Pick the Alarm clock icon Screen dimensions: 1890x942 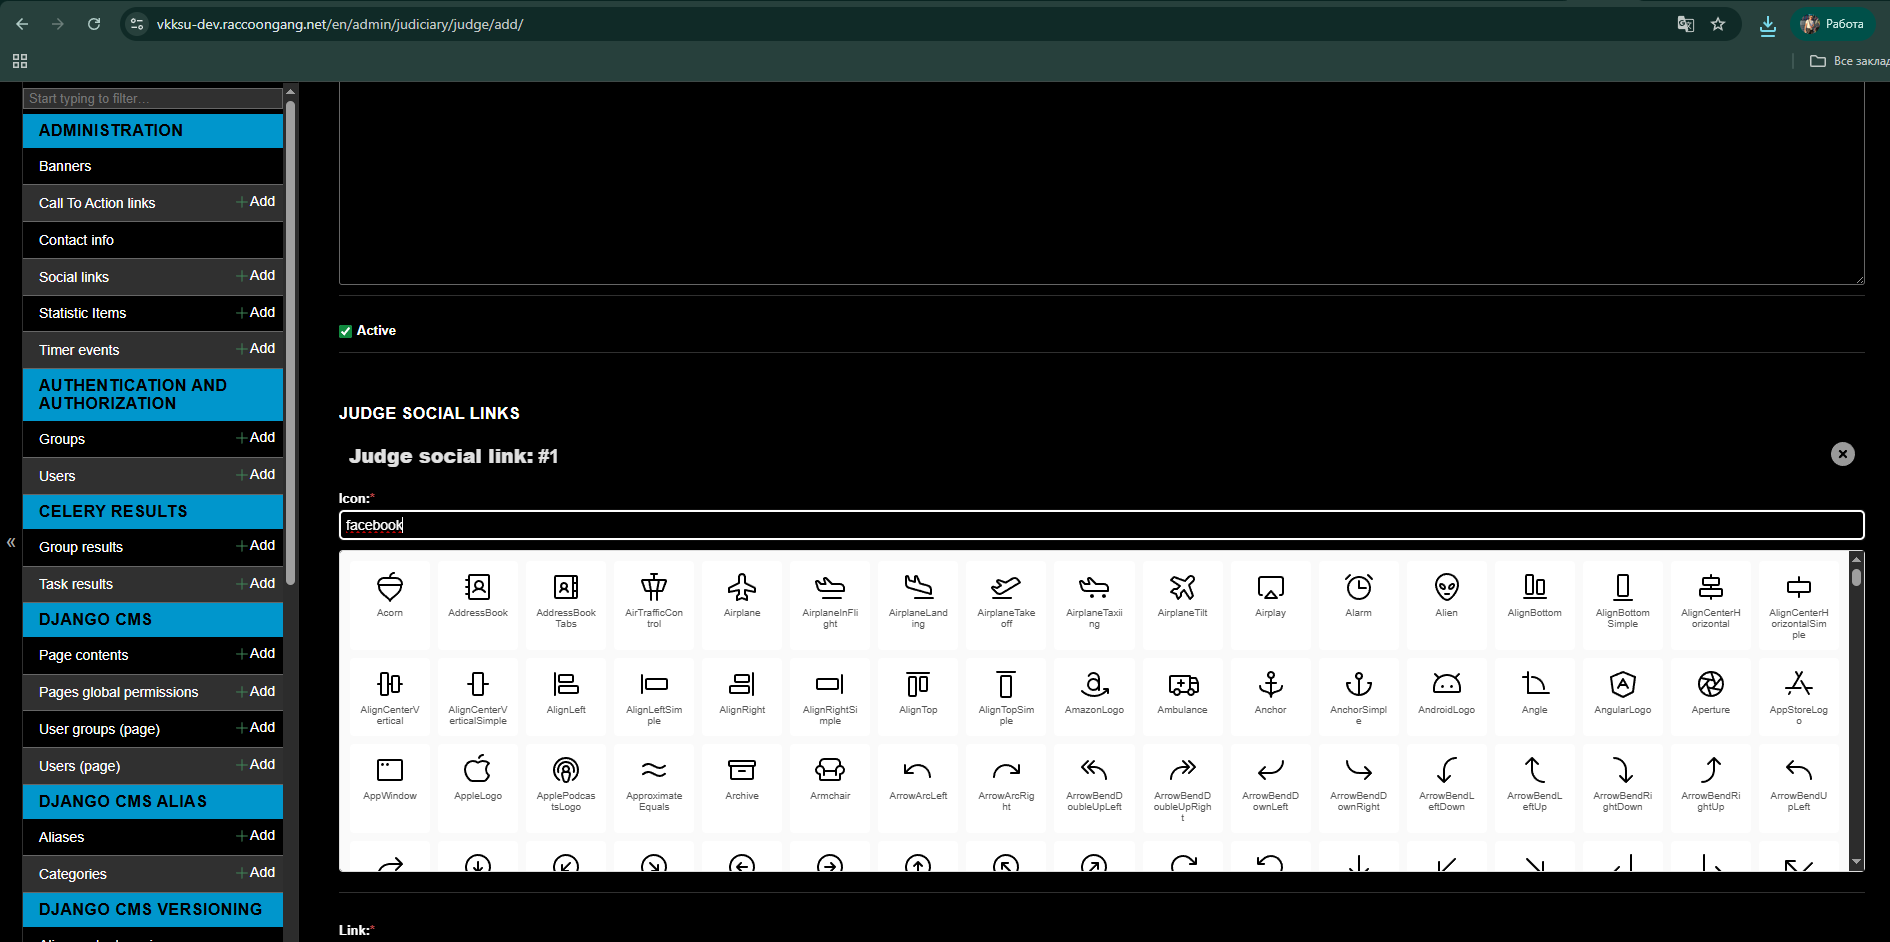tap(1358, 594)
